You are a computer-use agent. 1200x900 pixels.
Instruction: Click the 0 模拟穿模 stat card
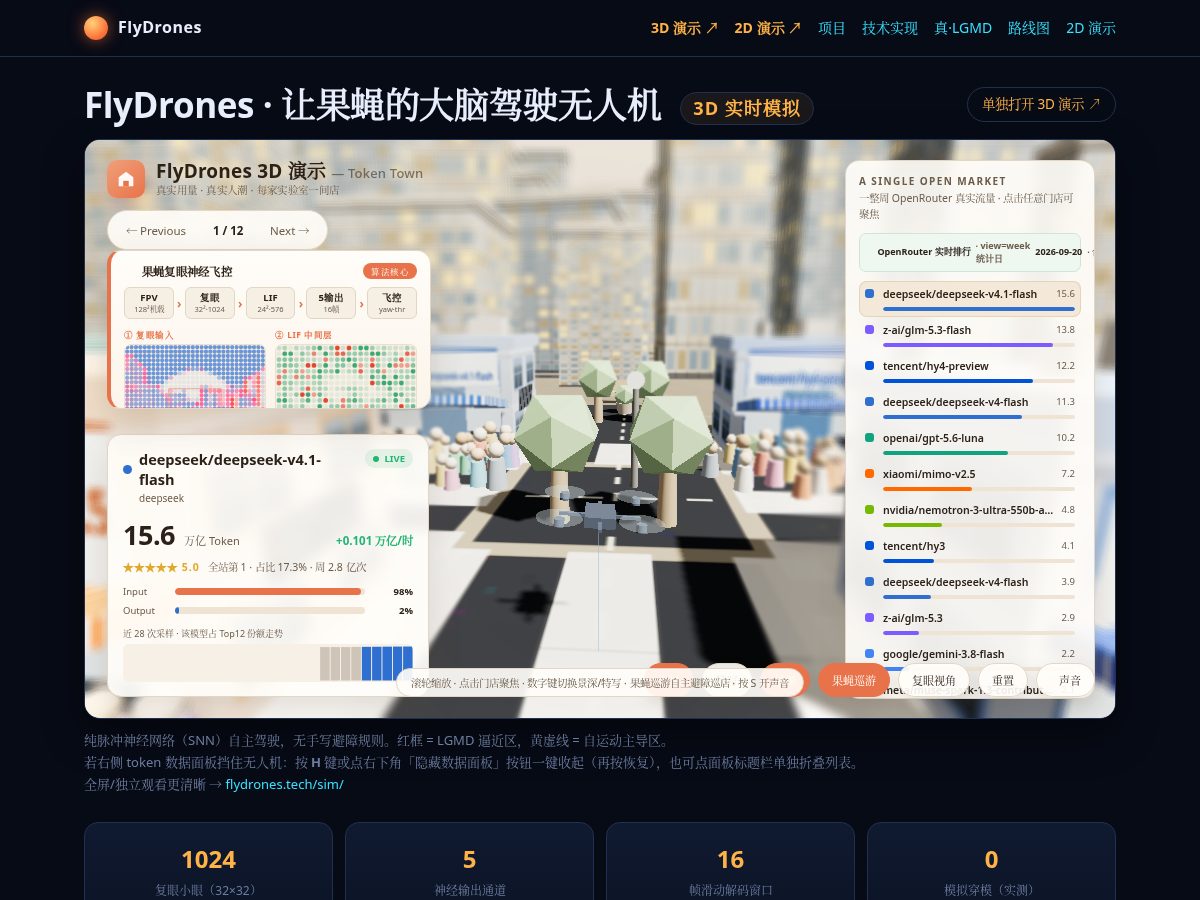click(991, 861)
